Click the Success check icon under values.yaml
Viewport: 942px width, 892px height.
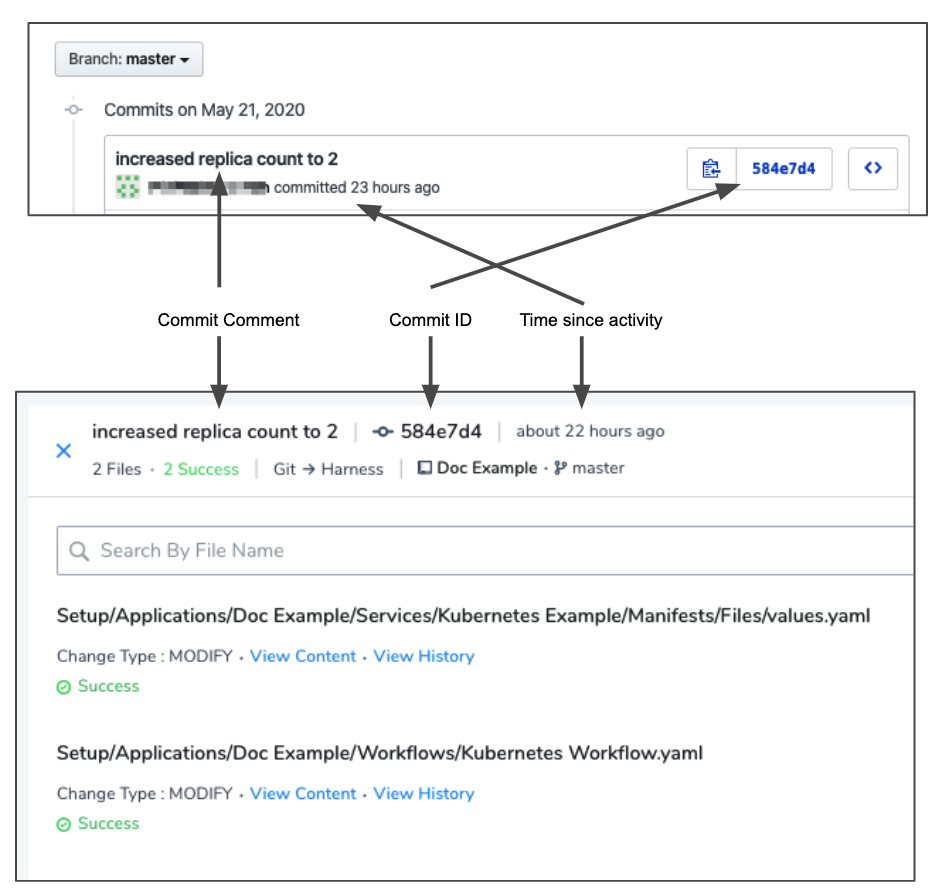pyautogui.click(x=64, y=687)
